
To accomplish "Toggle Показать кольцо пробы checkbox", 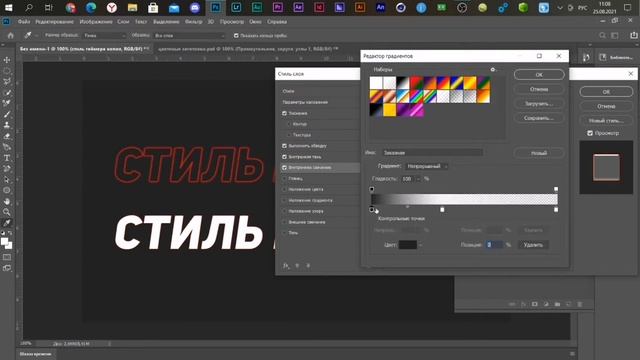I will tap(236, 36).
